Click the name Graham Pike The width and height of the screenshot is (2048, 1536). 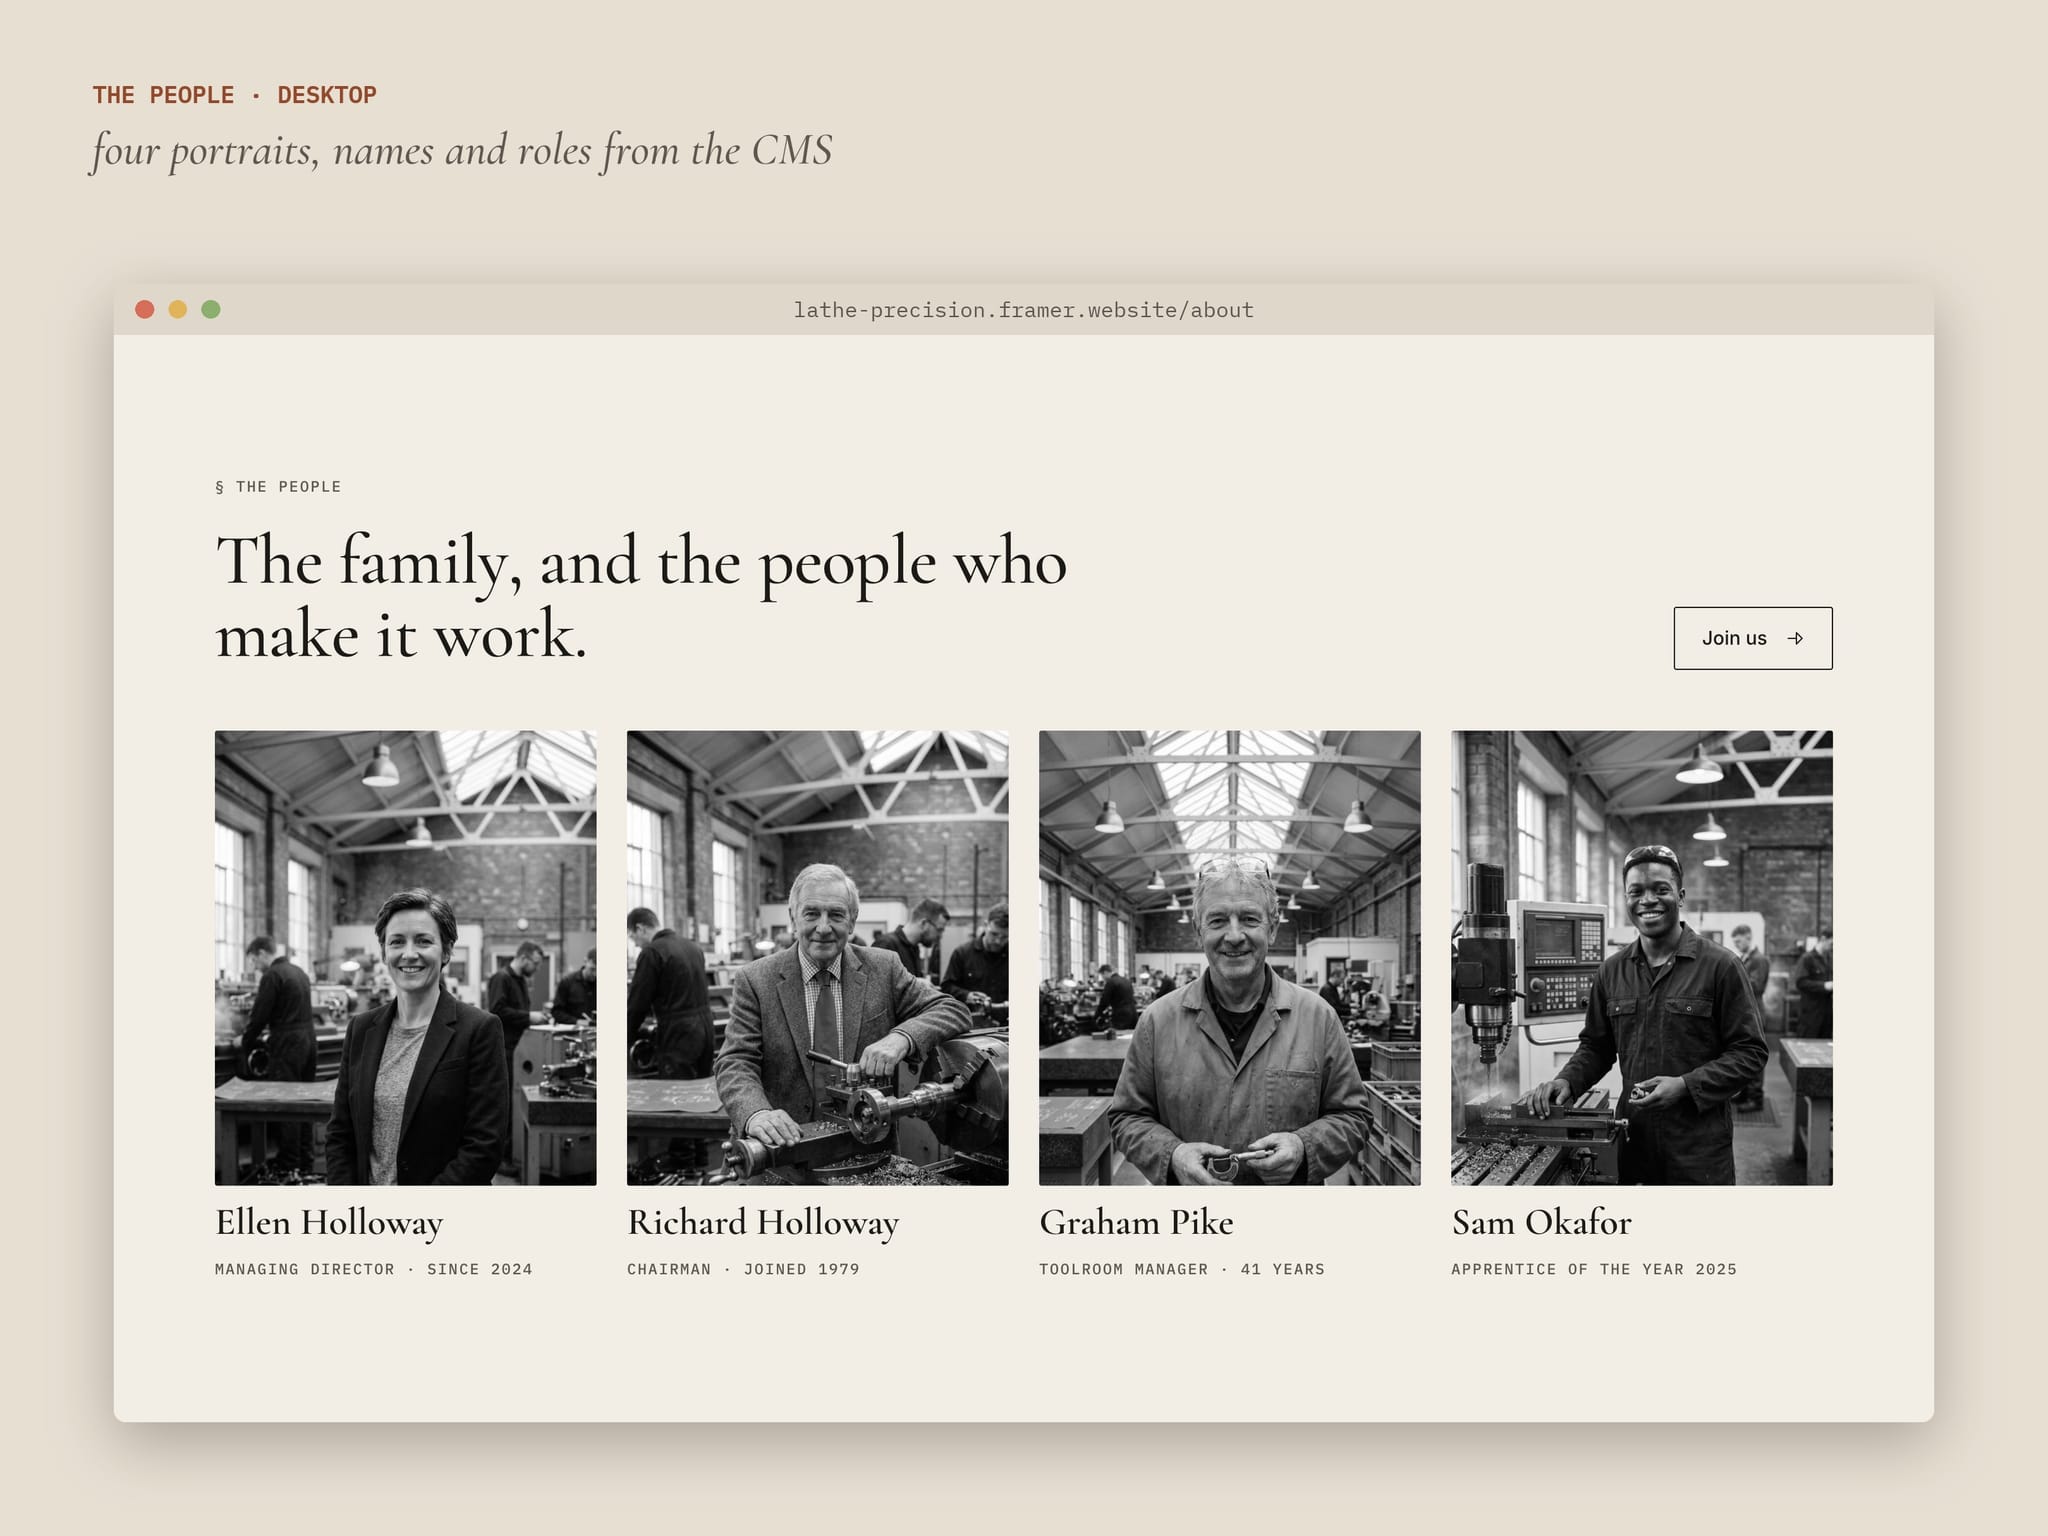(1136, 1222)
